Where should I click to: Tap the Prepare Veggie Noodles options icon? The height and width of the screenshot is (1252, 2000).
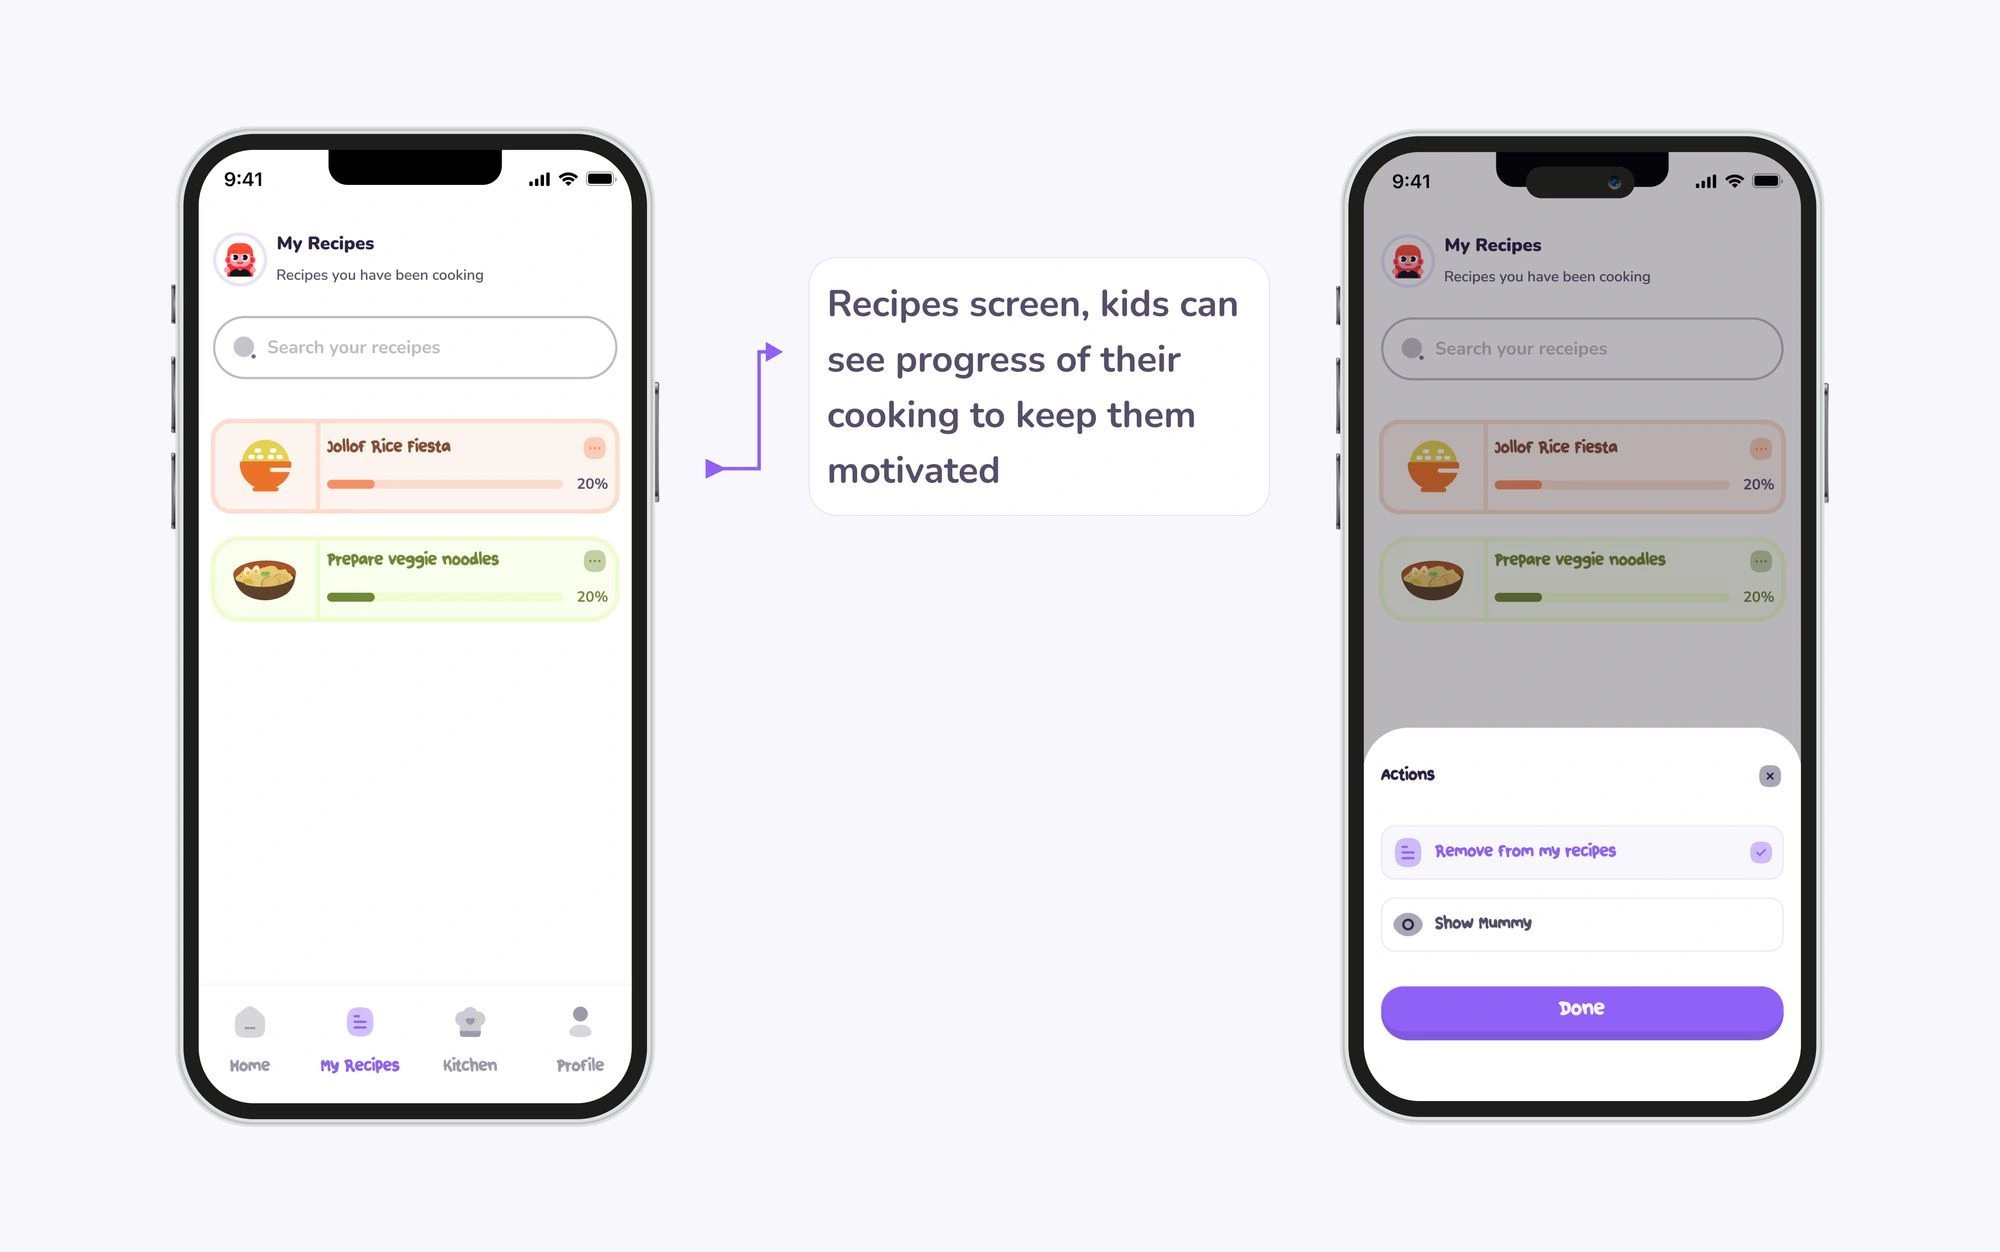tap(593, 560)
